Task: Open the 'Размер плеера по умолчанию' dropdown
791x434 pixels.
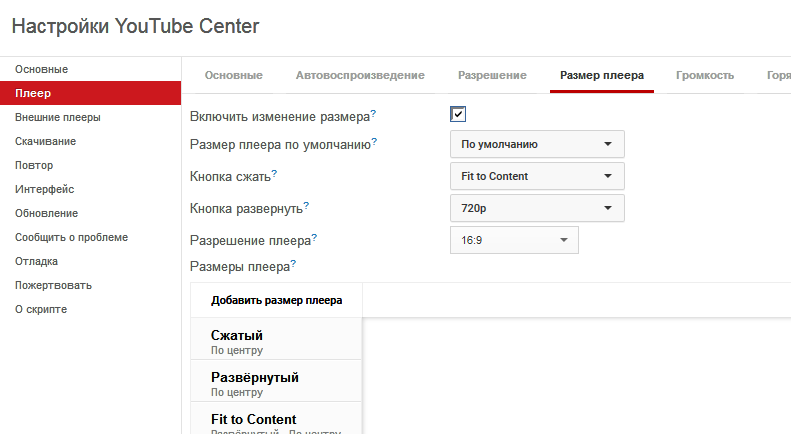Action: [537, 144]
